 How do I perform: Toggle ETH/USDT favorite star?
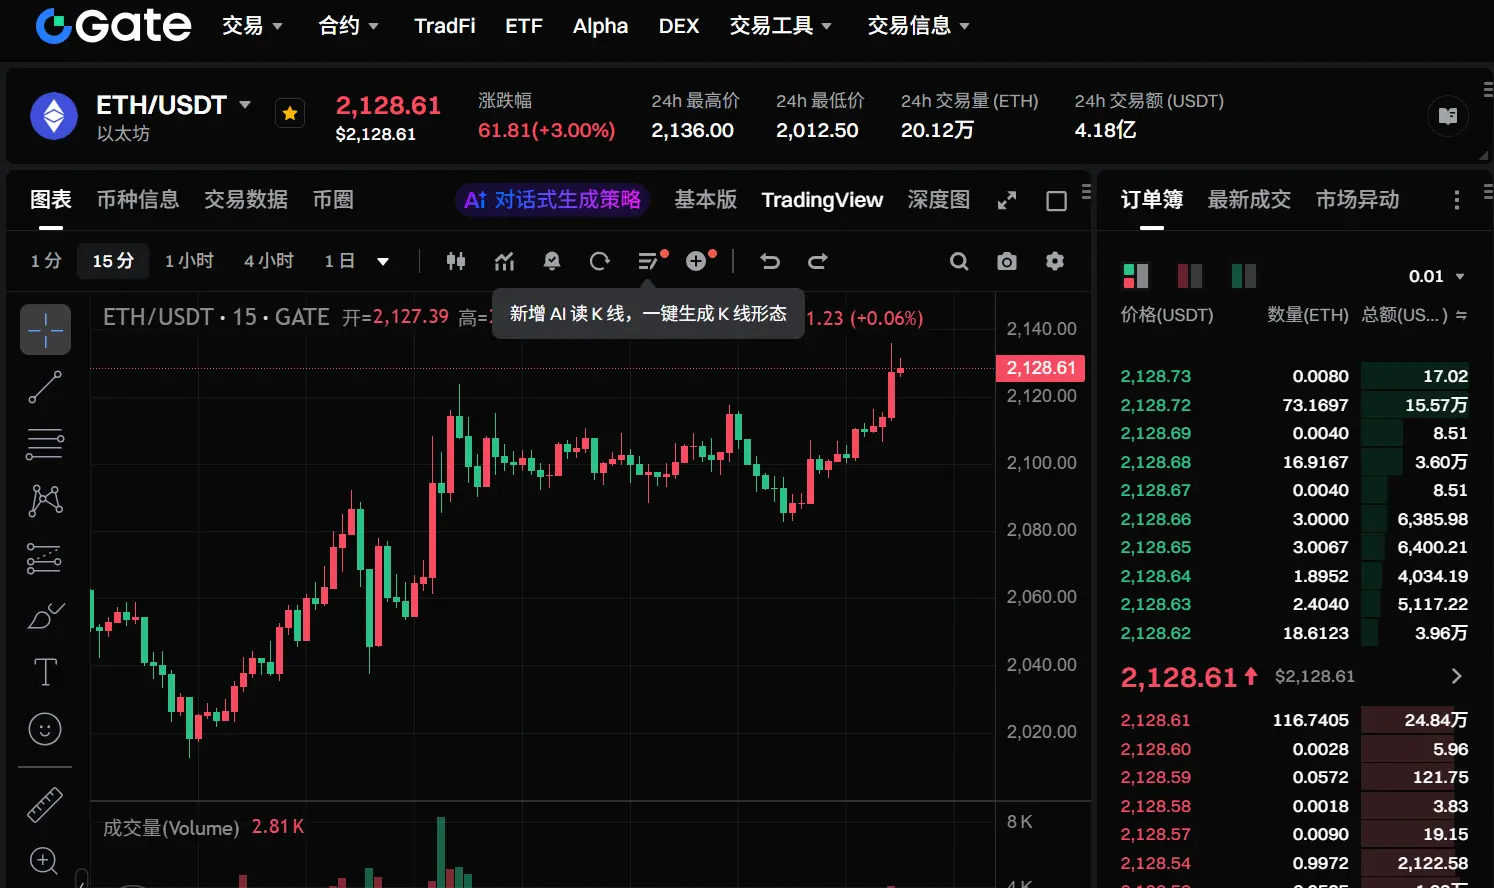click(290, 114)
